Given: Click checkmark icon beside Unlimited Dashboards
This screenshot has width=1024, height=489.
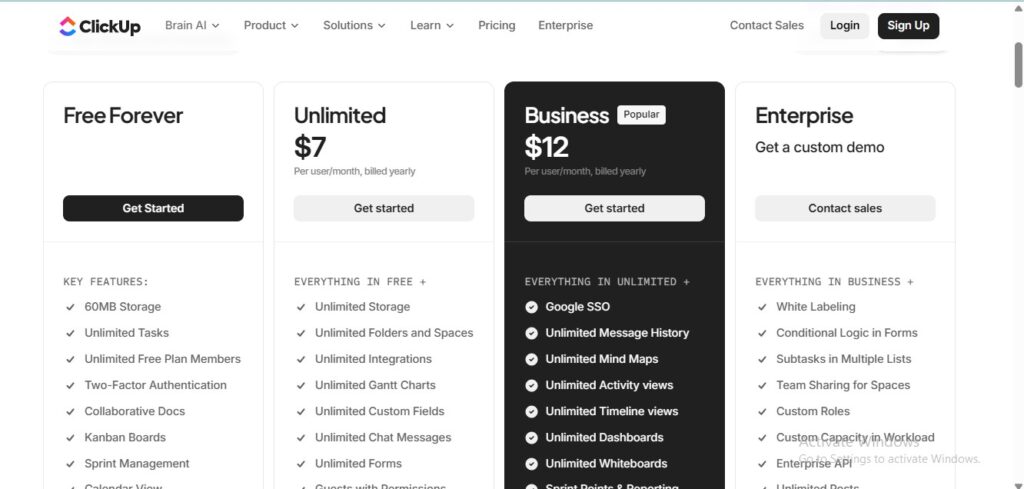Looking at the screenshot, I should [x=532, y=437].
